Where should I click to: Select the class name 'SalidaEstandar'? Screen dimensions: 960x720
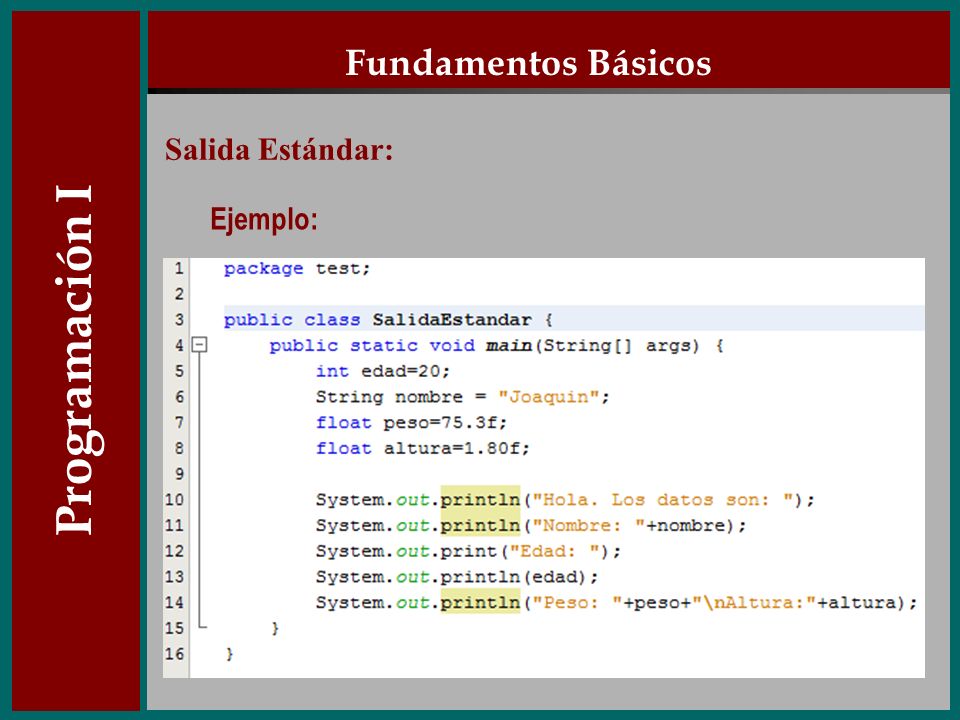pyautogui.click(x=452, y=320)
